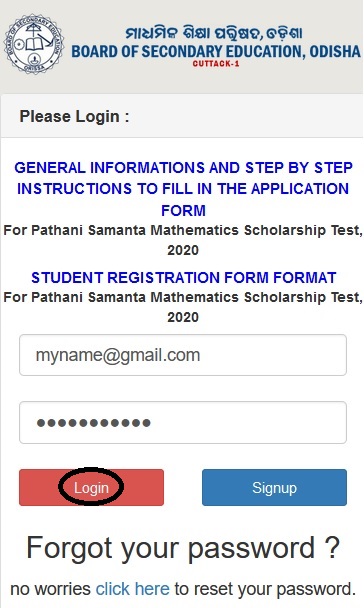Open the General Informations and step-by-step instructions link
The image size is (364, 608).
[x=183, y=189]
